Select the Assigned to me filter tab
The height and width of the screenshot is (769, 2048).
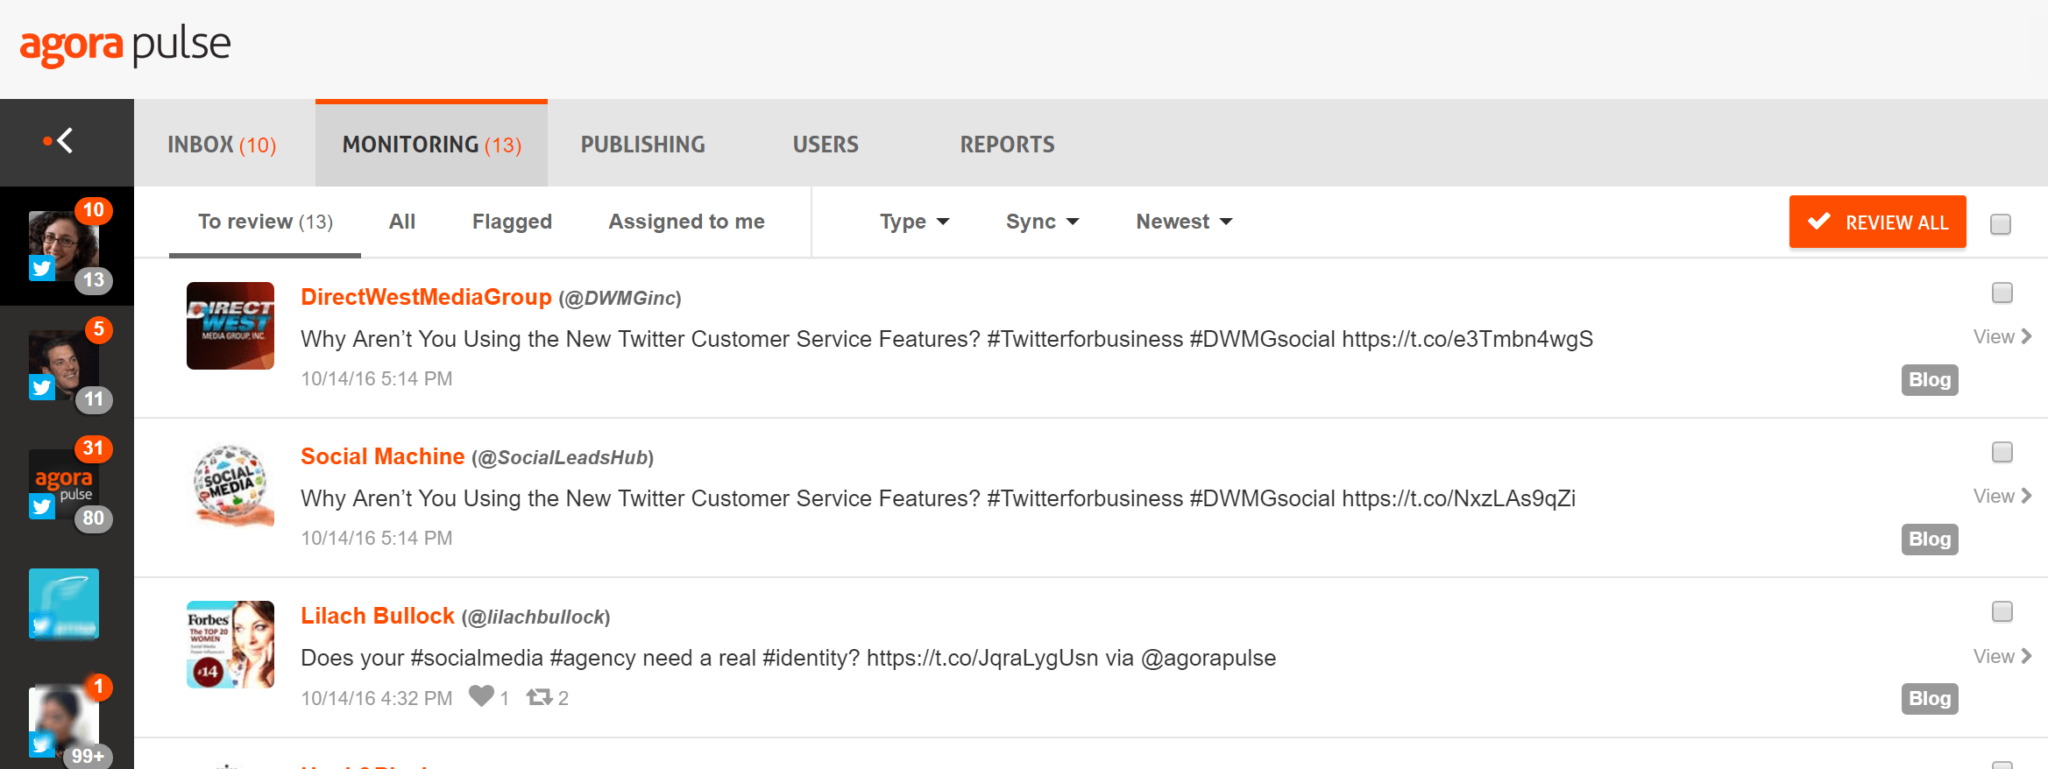point(687,222)
